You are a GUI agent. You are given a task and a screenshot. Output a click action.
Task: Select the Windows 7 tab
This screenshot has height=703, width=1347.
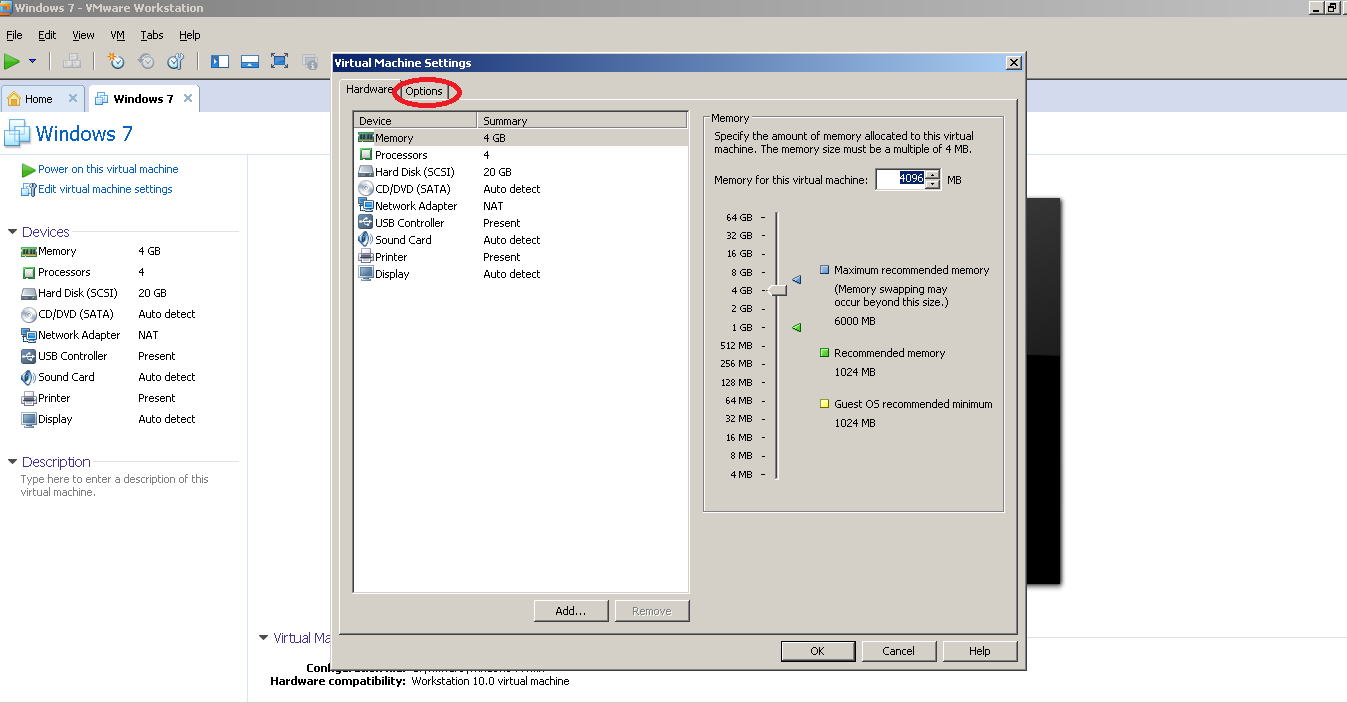(x=143, y=99)
